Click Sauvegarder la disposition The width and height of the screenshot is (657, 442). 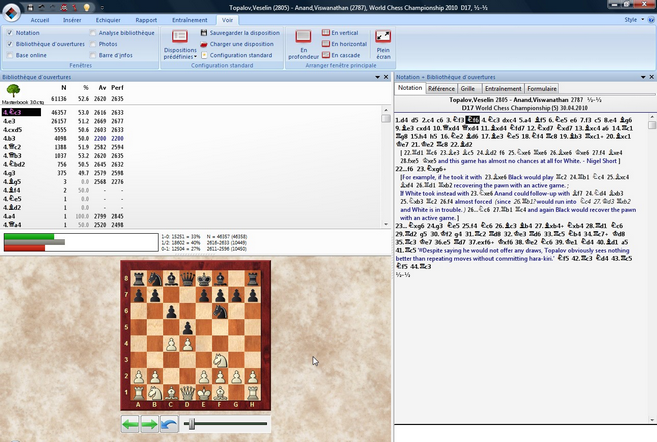(x=240, y=33)
